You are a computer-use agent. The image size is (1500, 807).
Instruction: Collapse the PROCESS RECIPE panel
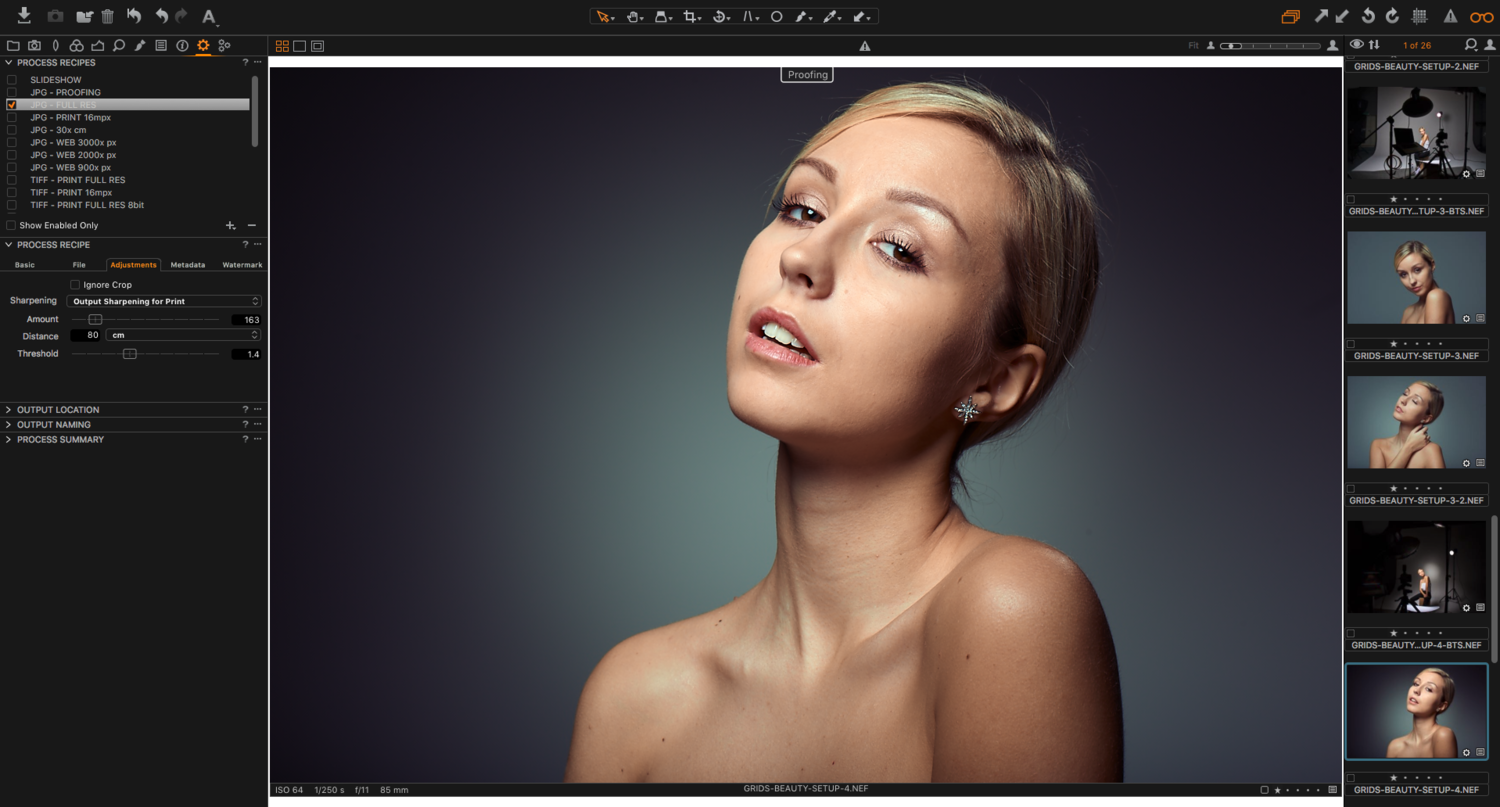pyautogui.click(x=9, y=244)
